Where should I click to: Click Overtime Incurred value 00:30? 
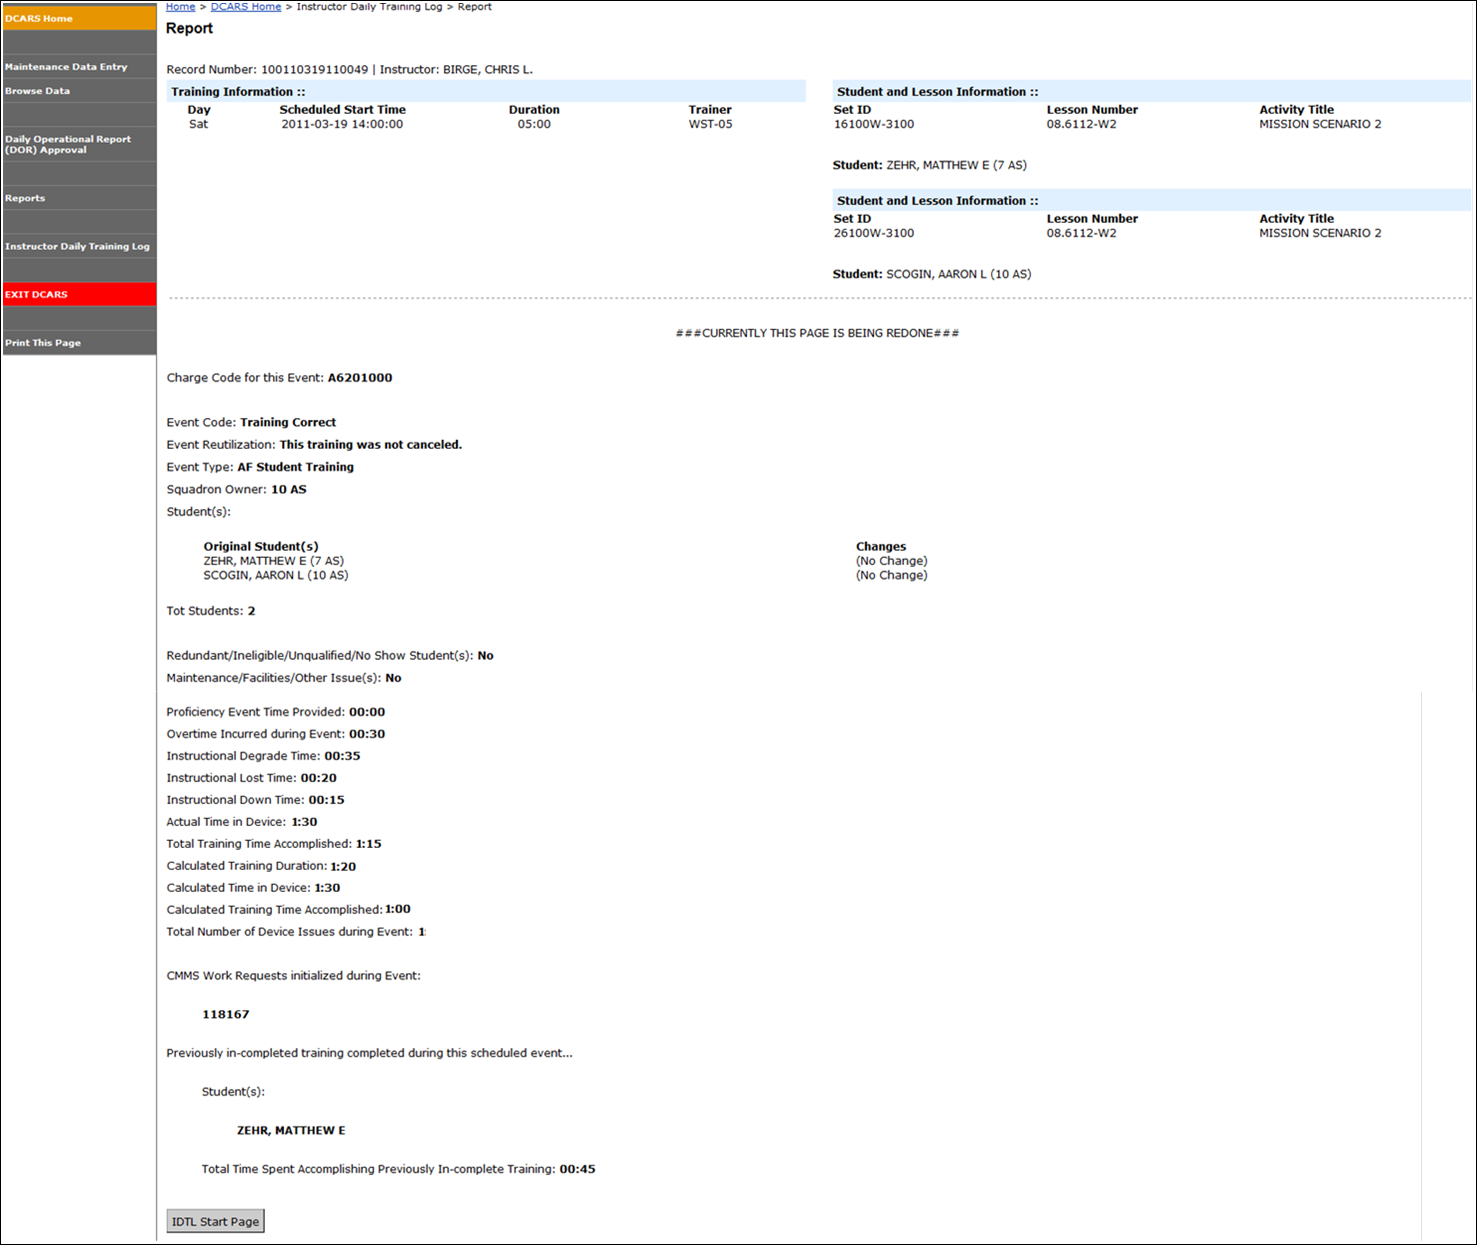point(367,734)
